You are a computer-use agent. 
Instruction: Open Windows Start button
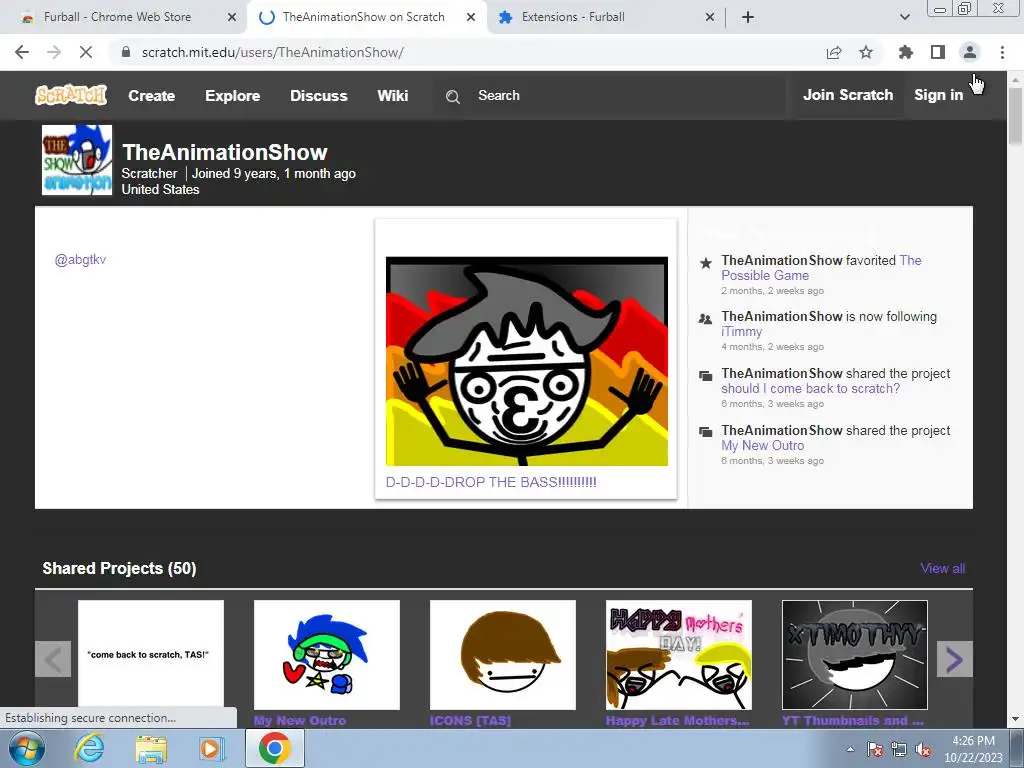click(x=27, y=748)
